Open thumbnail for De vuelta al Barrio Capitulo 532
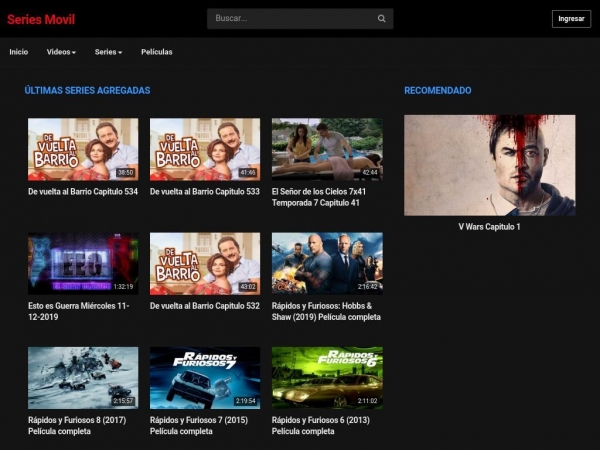The height and width of the screenshot is (450, 600). click(x=205, y=264)
